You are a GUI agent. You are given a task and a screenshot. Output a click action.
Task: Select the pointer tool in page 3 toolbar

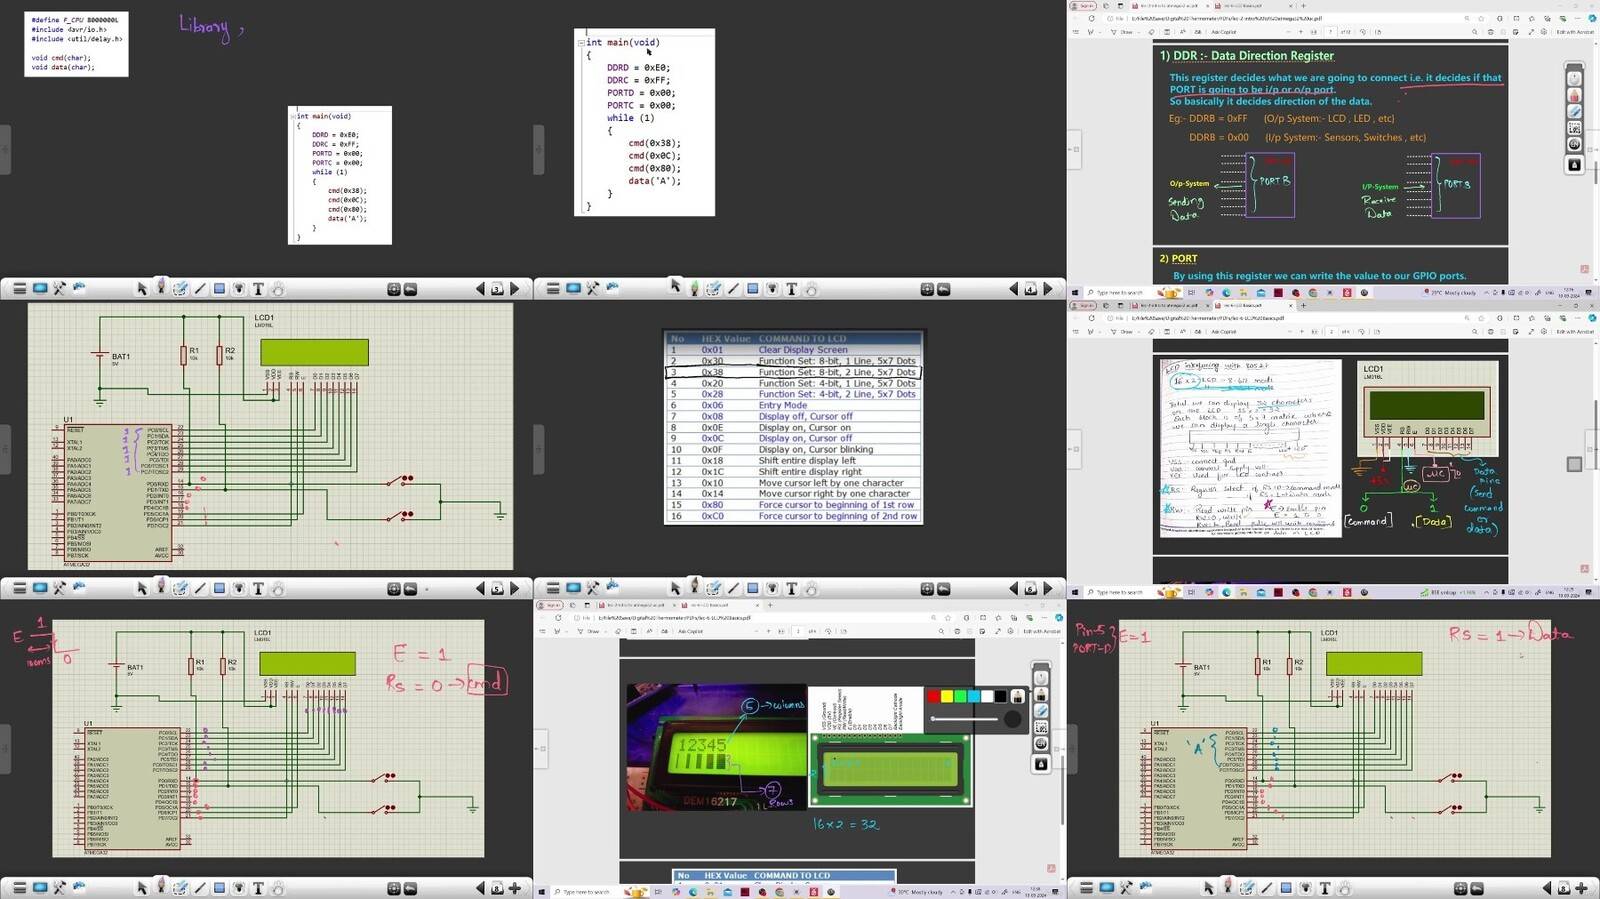point(142,289)
